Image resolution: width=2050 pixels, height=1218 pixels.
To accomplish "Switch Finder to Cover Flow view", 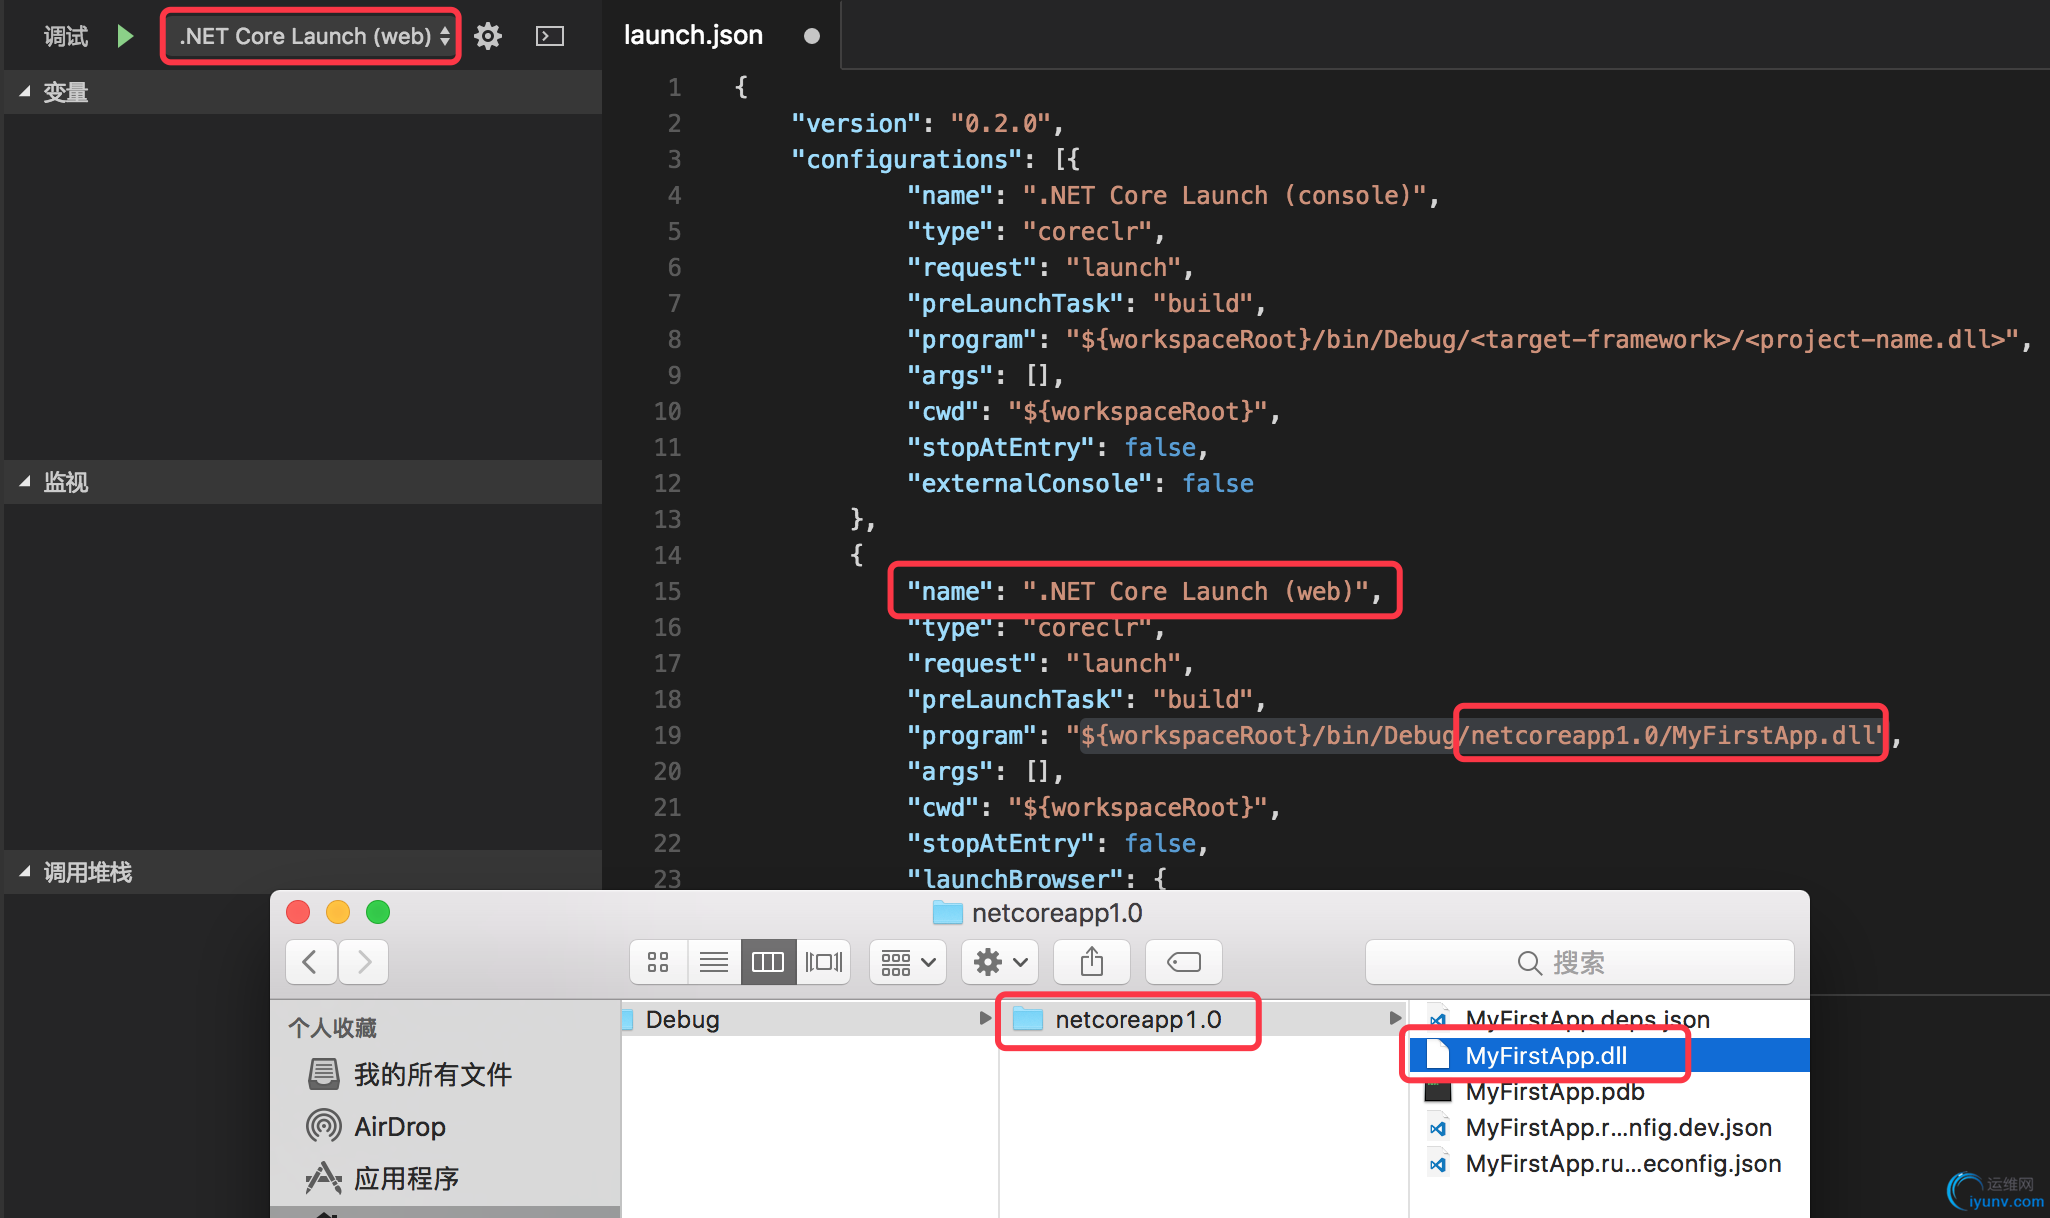I will click(x=823, y=962).
